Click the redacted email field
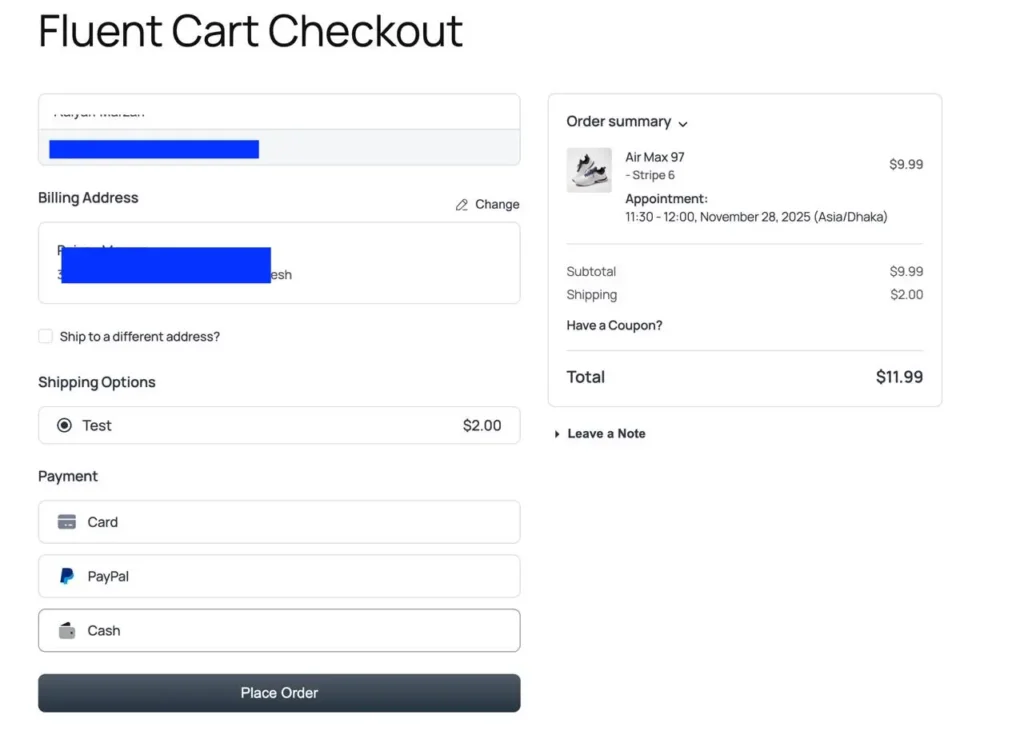Screen dimensions: 1024x731 (154, 149)
